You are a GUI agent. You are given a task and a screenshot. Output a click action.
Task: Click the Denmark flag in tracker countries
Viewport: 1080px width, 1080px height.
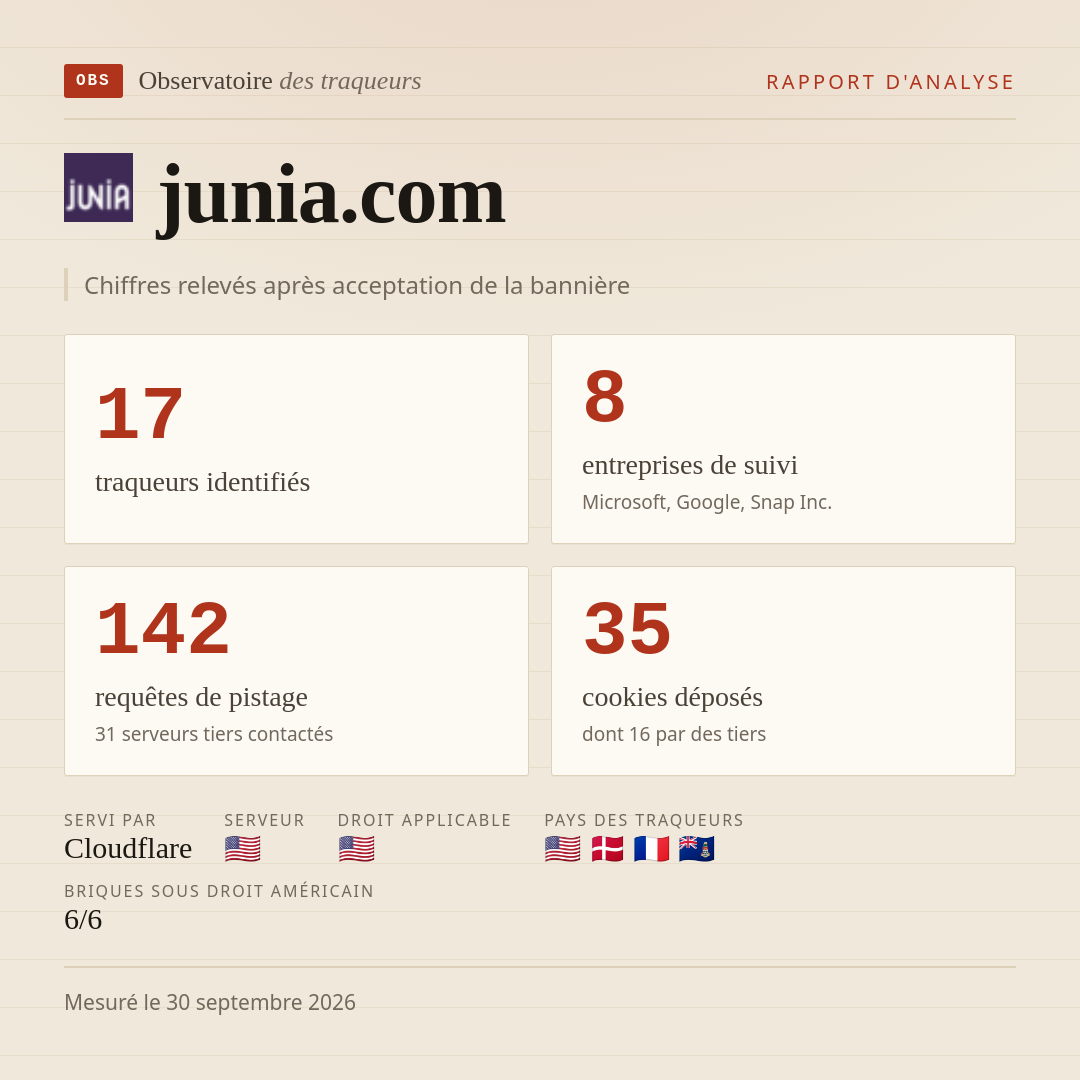[608, 849]
